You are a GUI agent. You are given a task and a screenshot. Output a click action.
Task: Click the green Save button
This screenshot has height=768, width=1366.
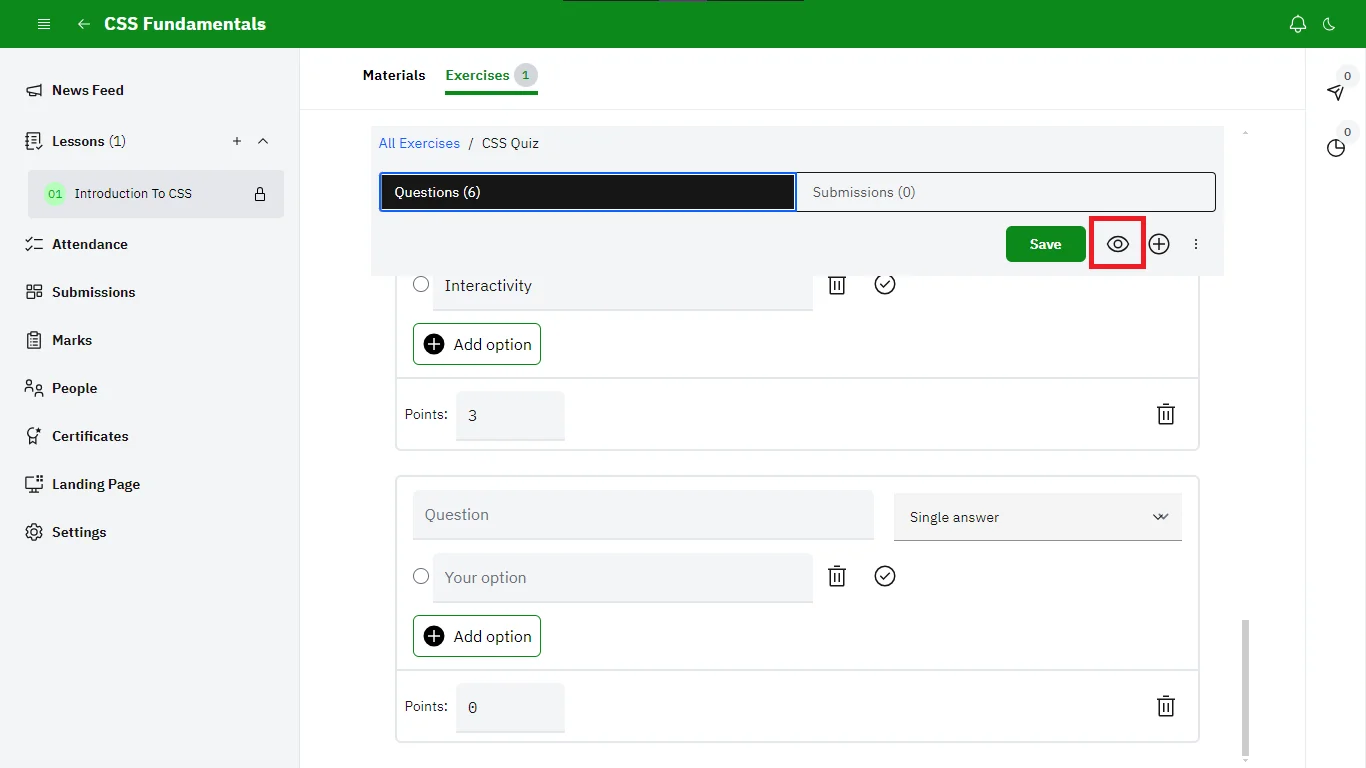pos(1045,244)
